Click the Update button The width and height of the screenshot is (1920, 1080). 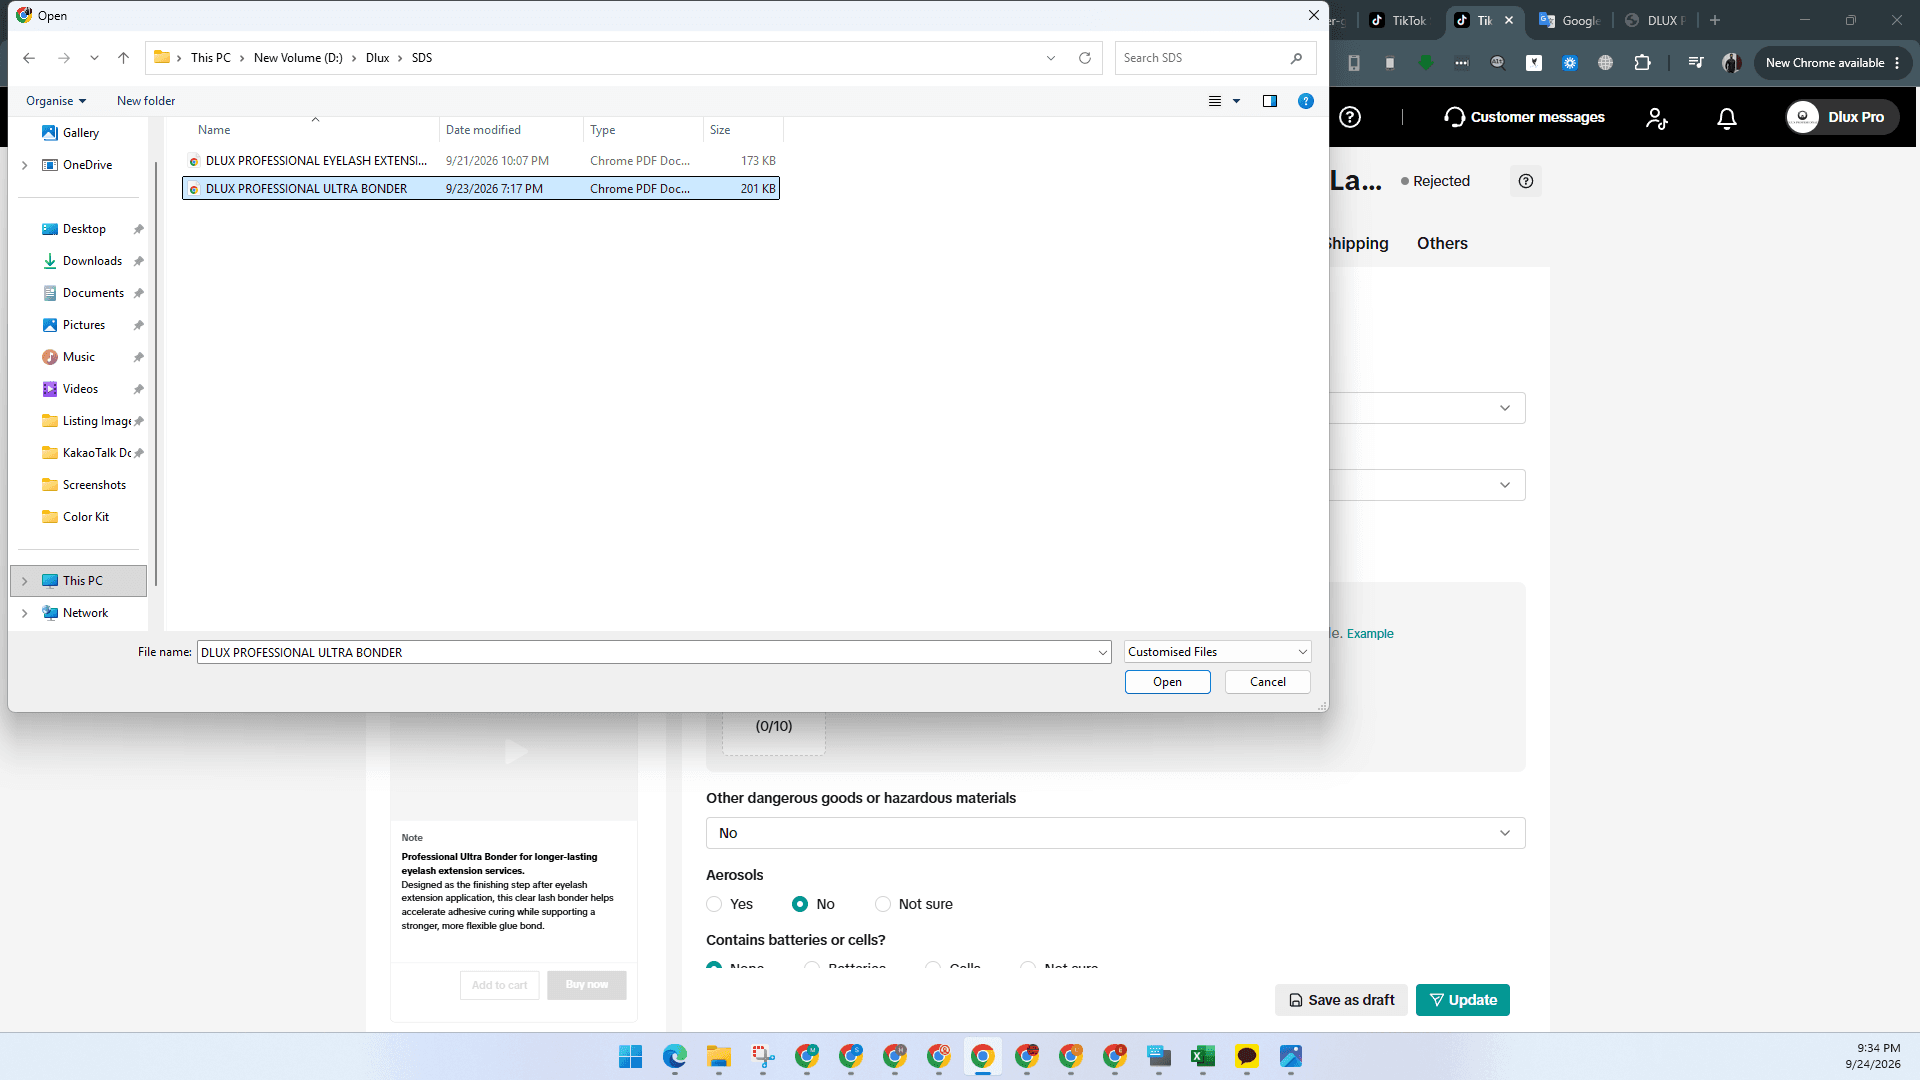[1462, 1000]
